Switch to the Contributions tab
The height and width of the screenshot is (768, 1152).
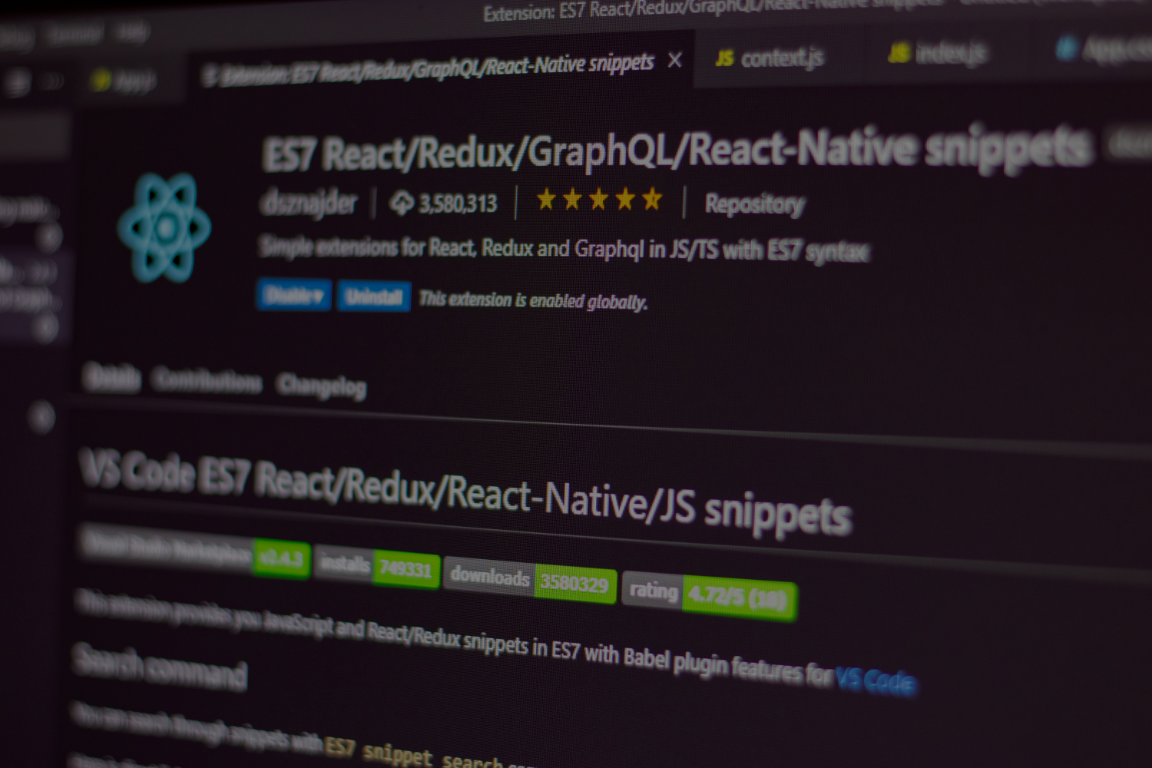pyautogui.click(x=208, y=382)
